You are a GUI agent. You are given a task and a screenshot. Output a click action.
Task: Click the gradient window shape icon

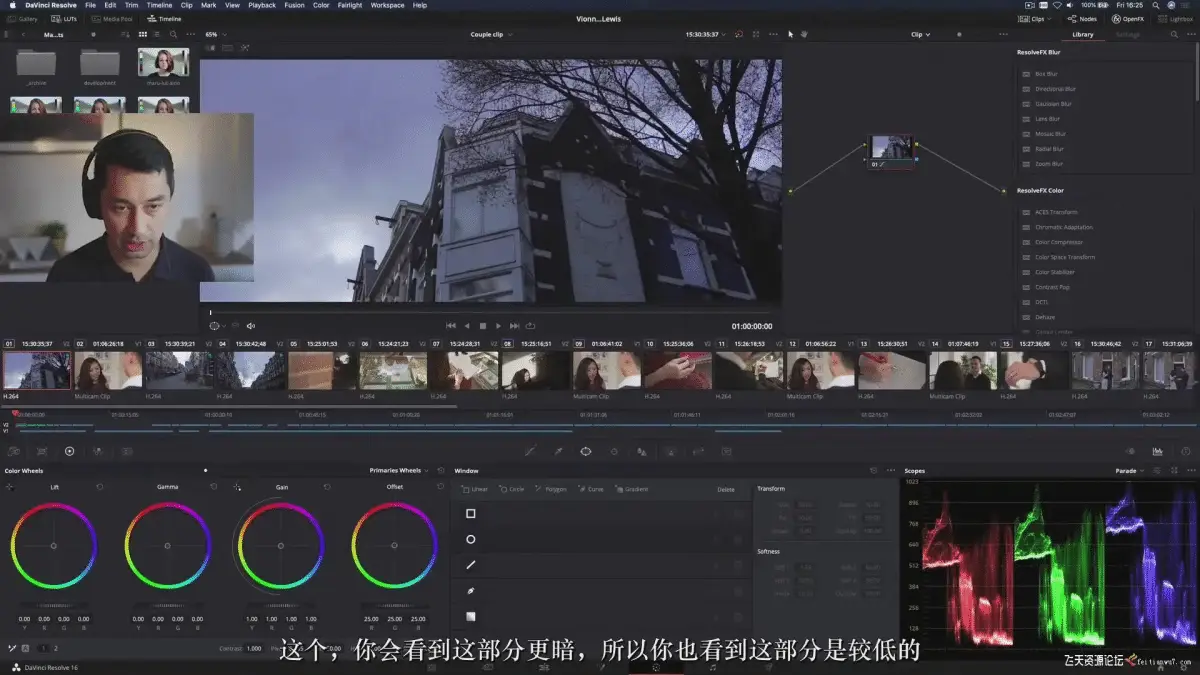point(471,617)
